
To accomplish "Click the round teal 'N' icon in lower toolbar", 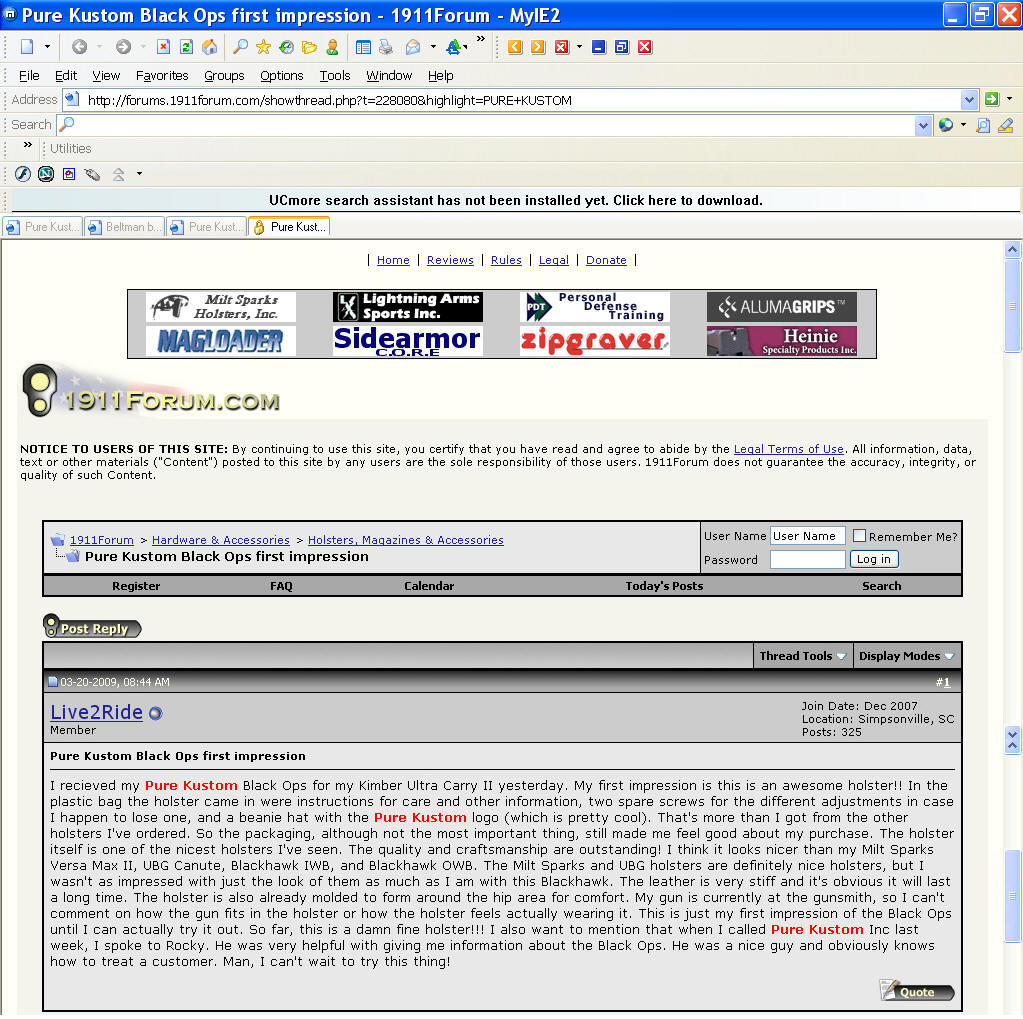I will [x=46, y=174].
